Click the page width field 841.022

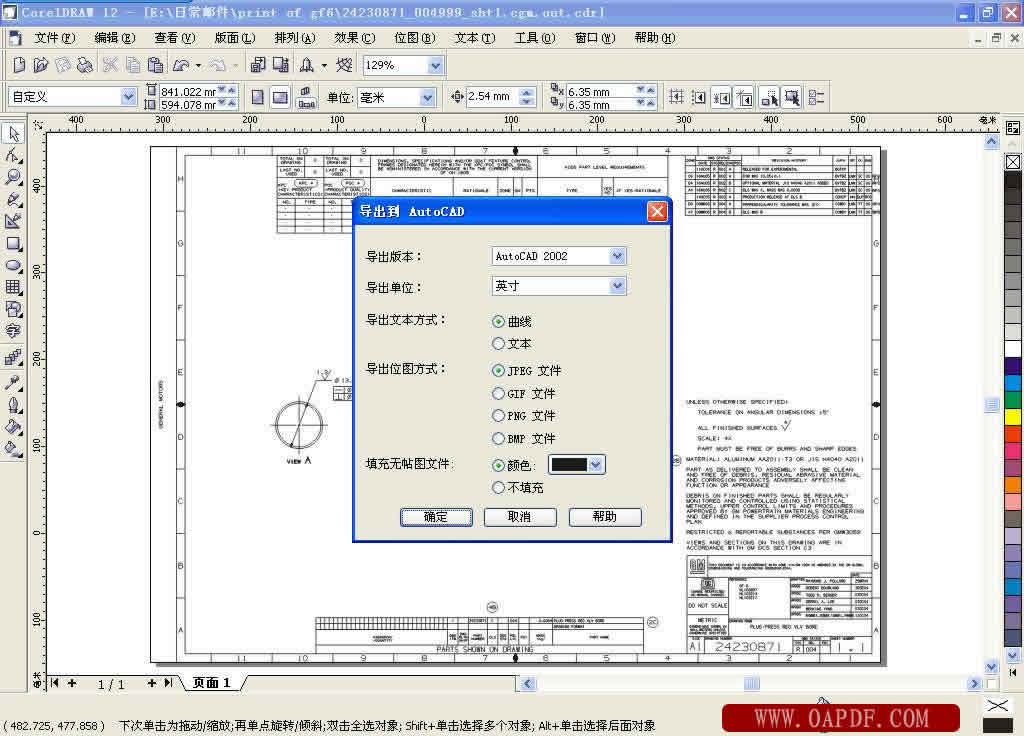(188, 91)
